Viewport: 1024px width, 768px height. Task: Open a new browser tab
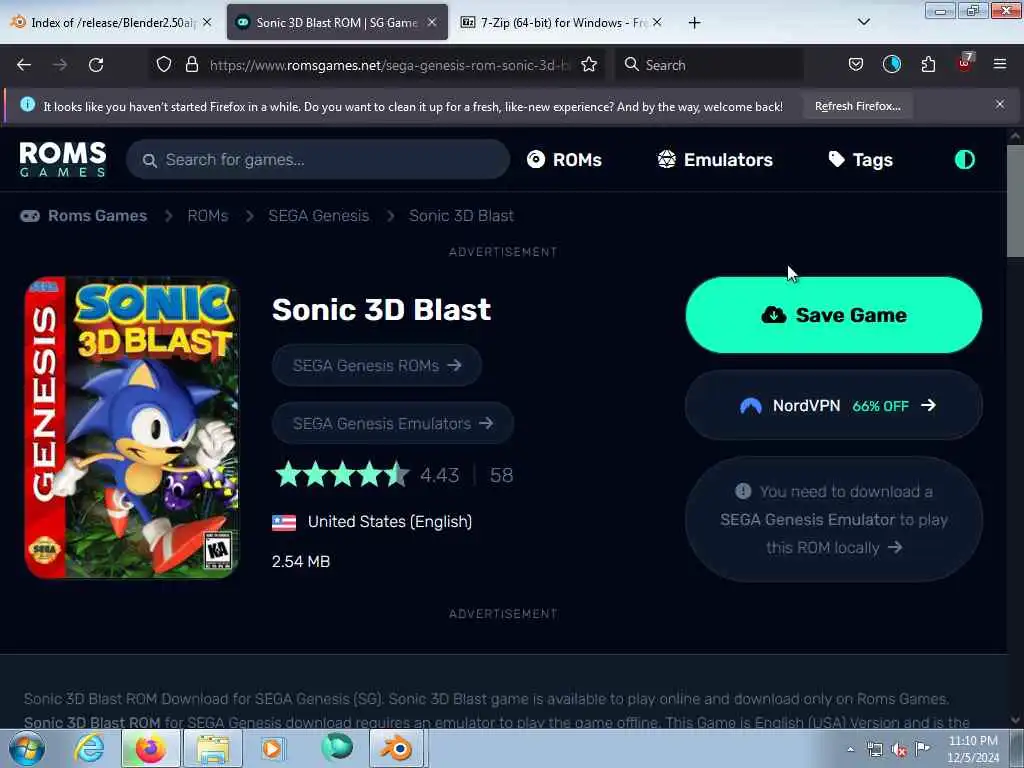(x=694, y=23)
